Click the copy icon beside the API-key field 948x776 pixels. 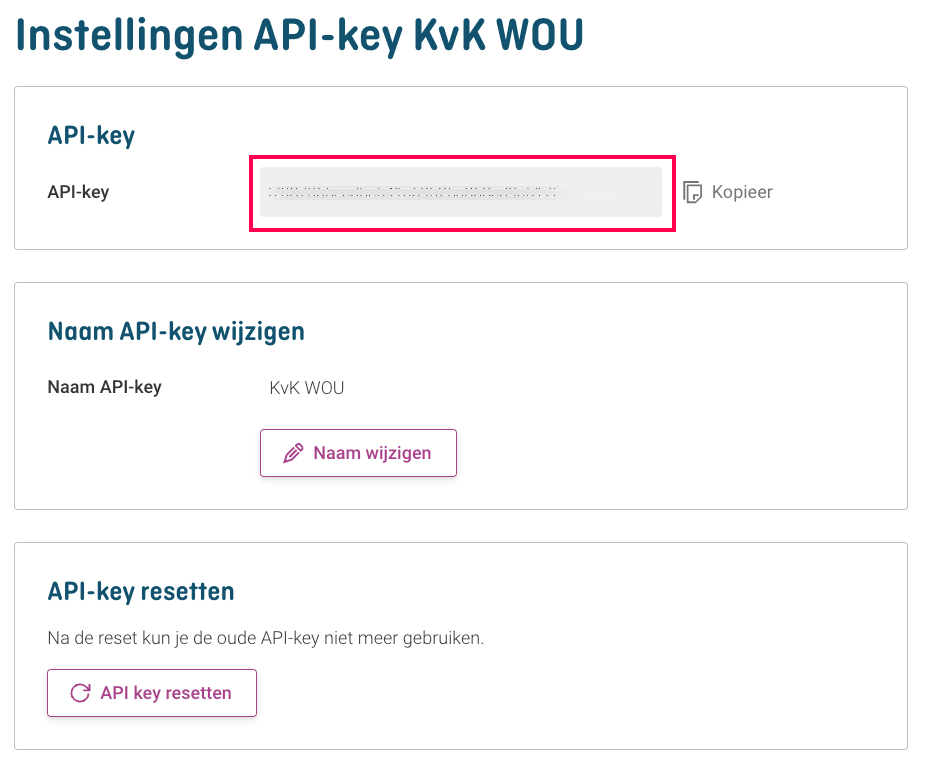[692, 192]
